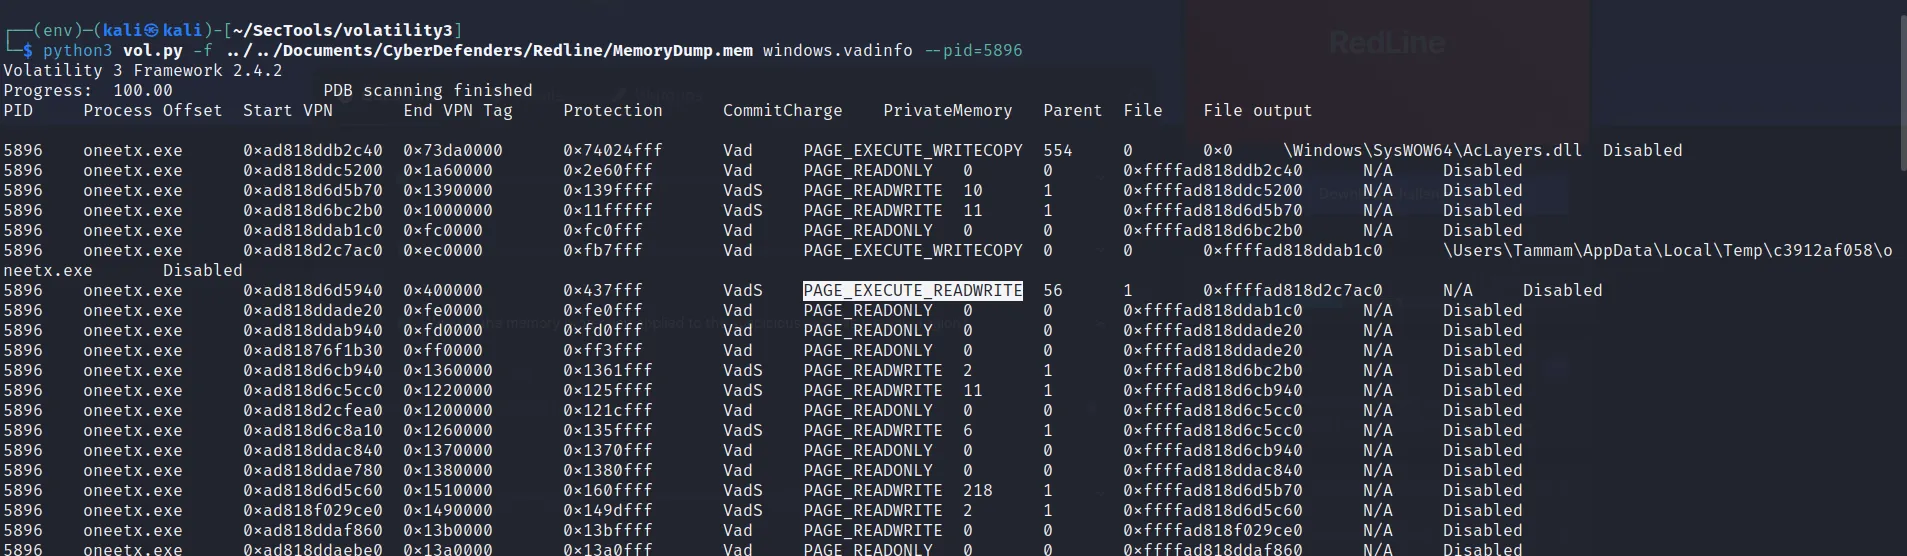The width and height of the screenshot is (1907, 556).
Task: Click the 0x437fff address value
Action: (x=602, y=291)
